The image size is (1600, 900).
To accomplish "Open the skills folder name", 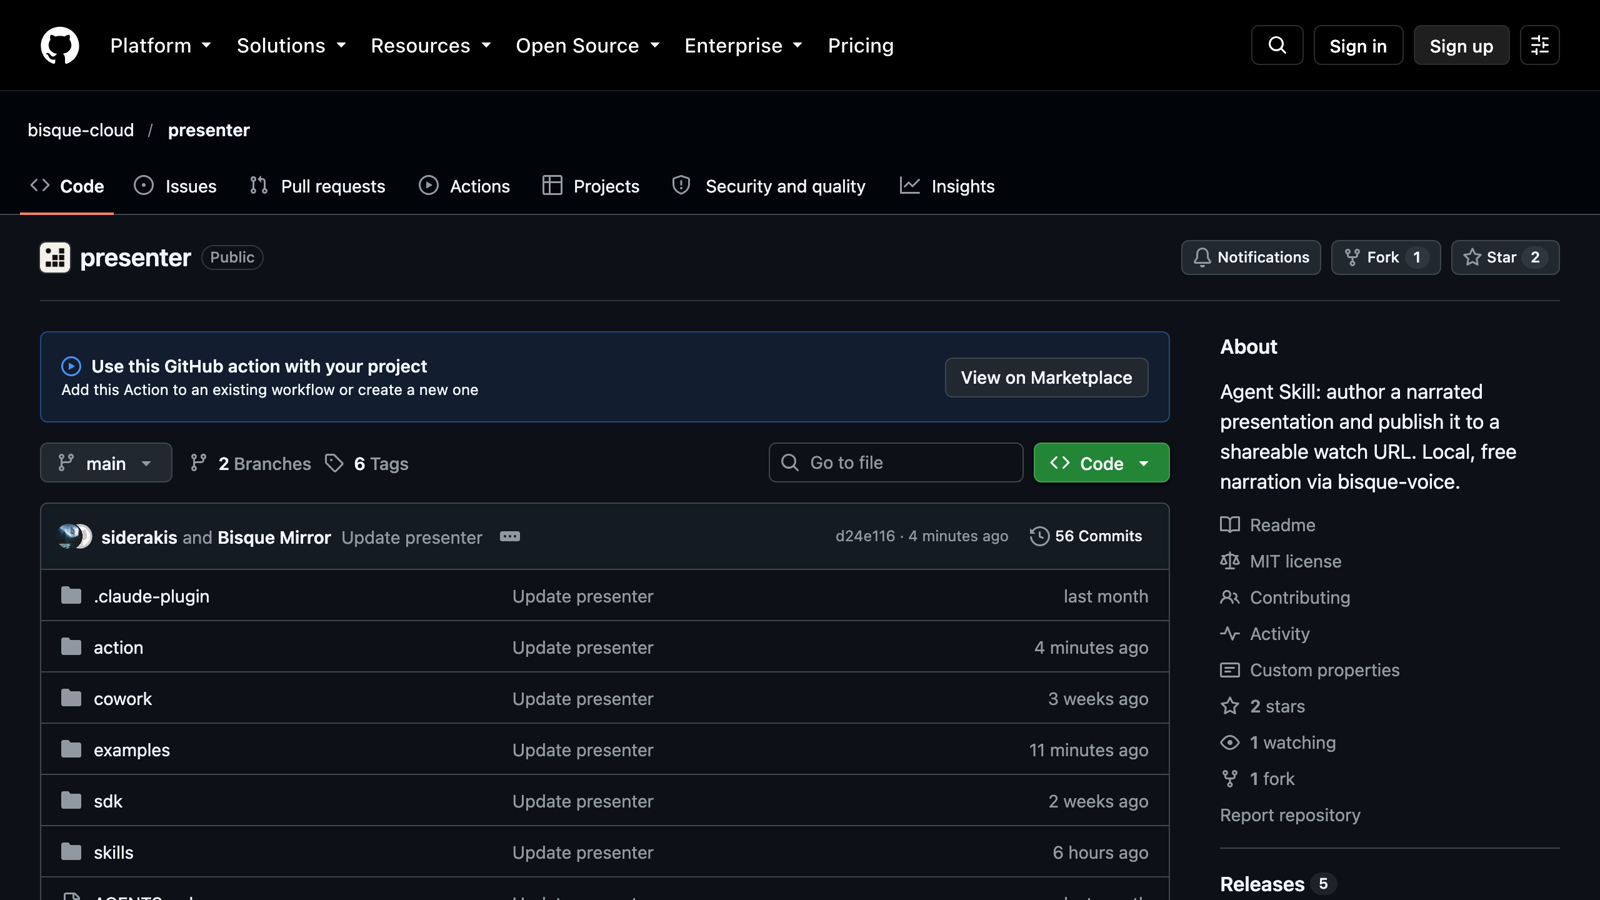I will pos(114,852).
